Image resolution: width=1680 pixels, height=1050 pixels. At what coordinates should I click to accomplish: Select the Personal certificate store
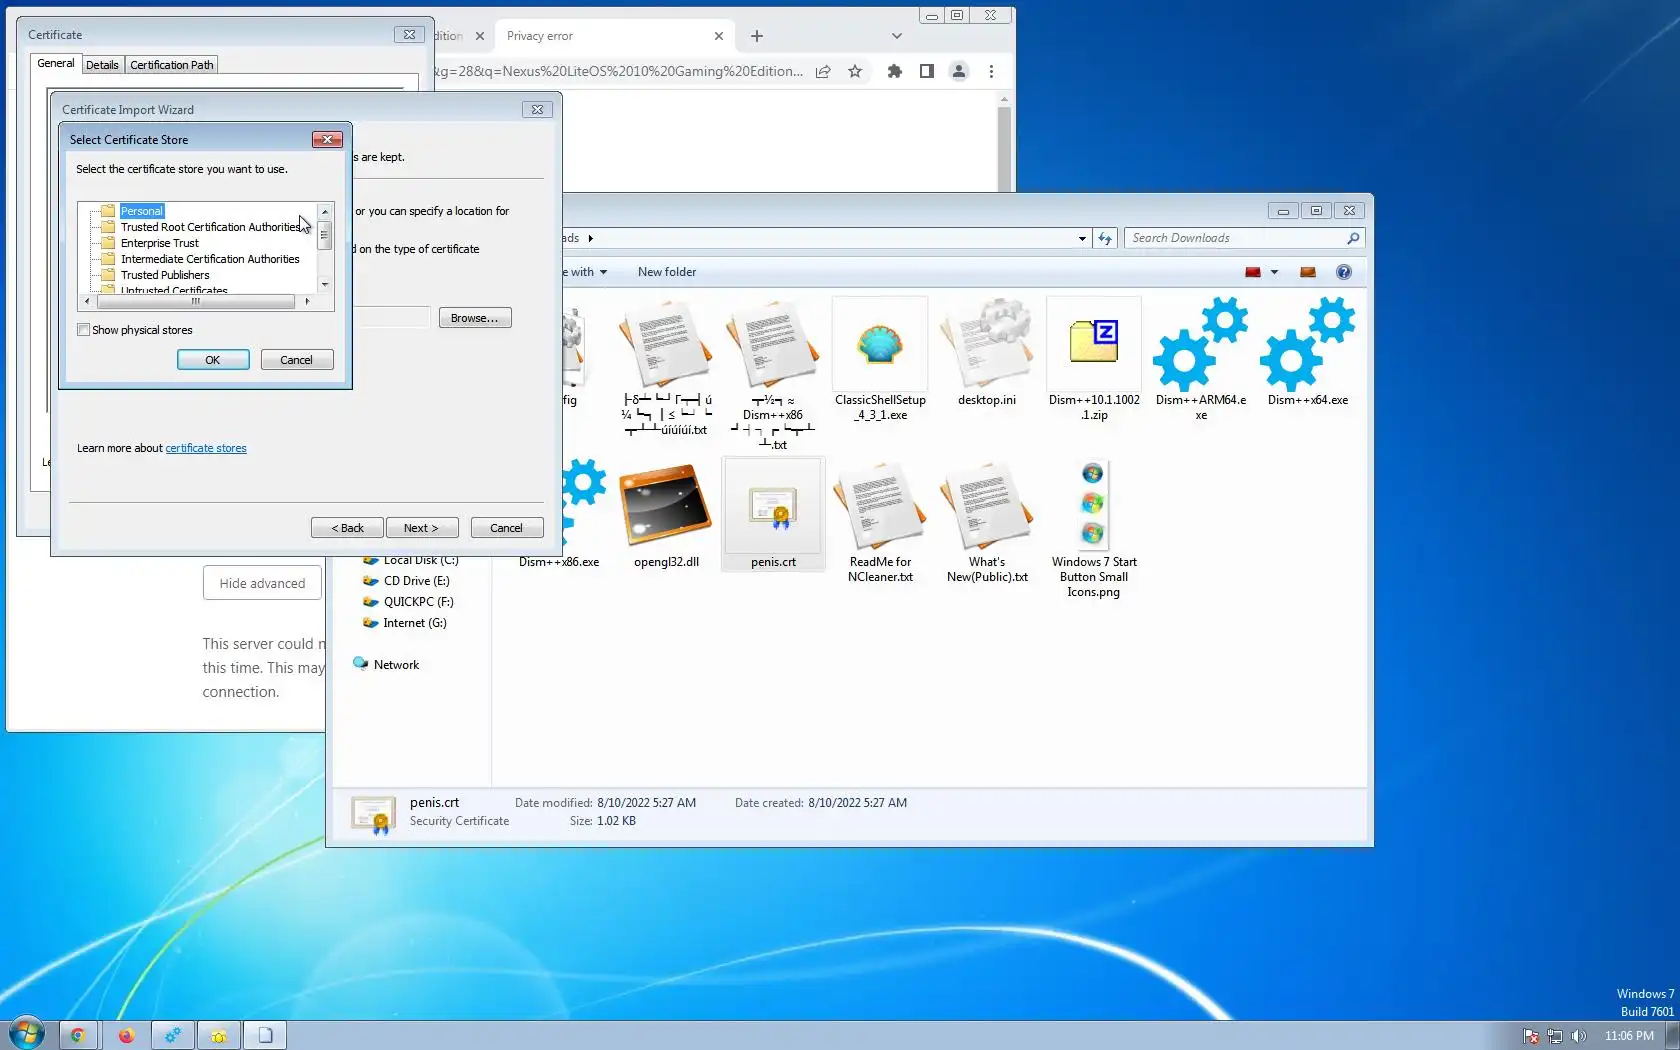pyautogui.click(x=142, y=211)
